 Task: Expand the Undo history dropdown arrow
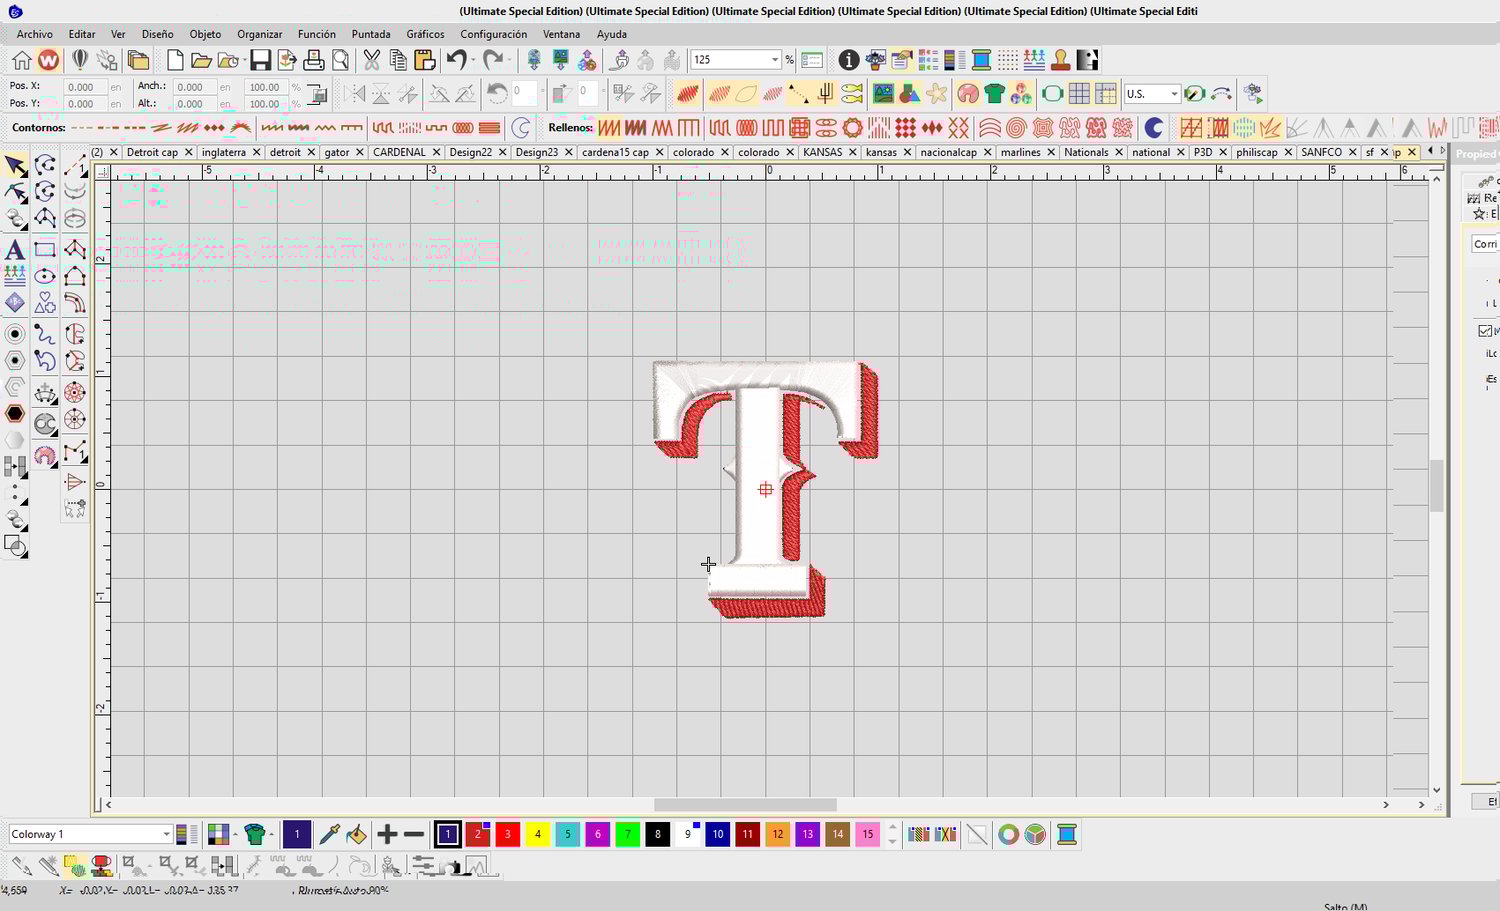[472, 60]
